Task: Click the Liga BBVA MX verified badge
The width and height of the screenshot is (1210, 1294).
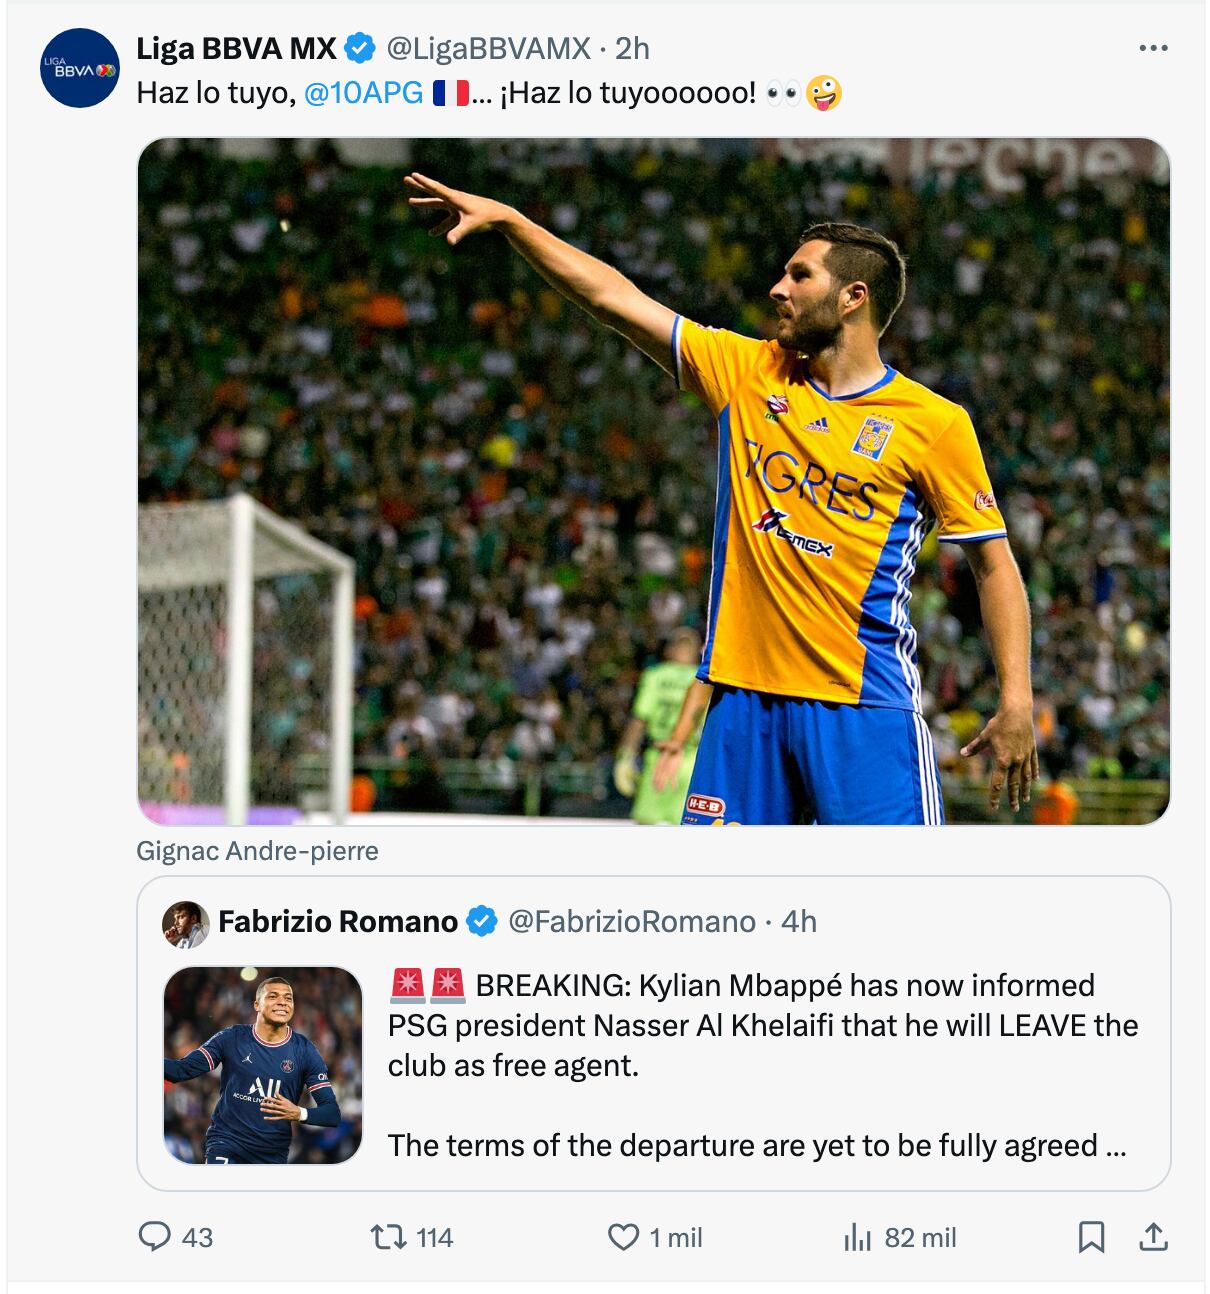Action: click(x=360, y=48)
